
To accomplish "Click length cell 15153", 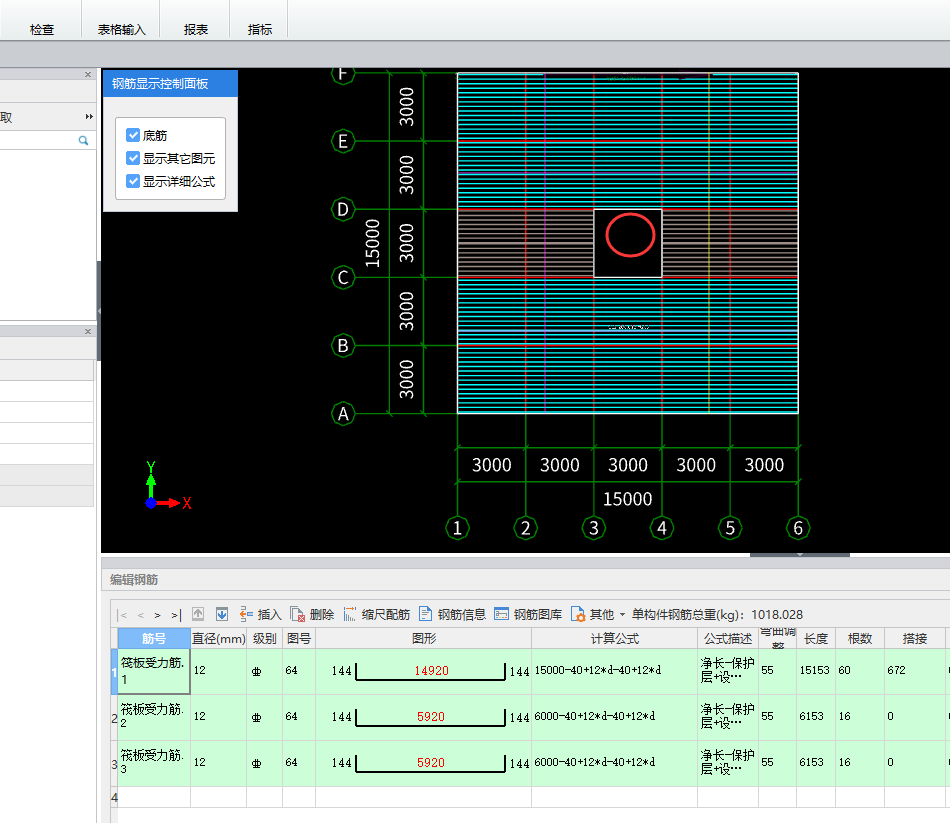I will point(814,670).
